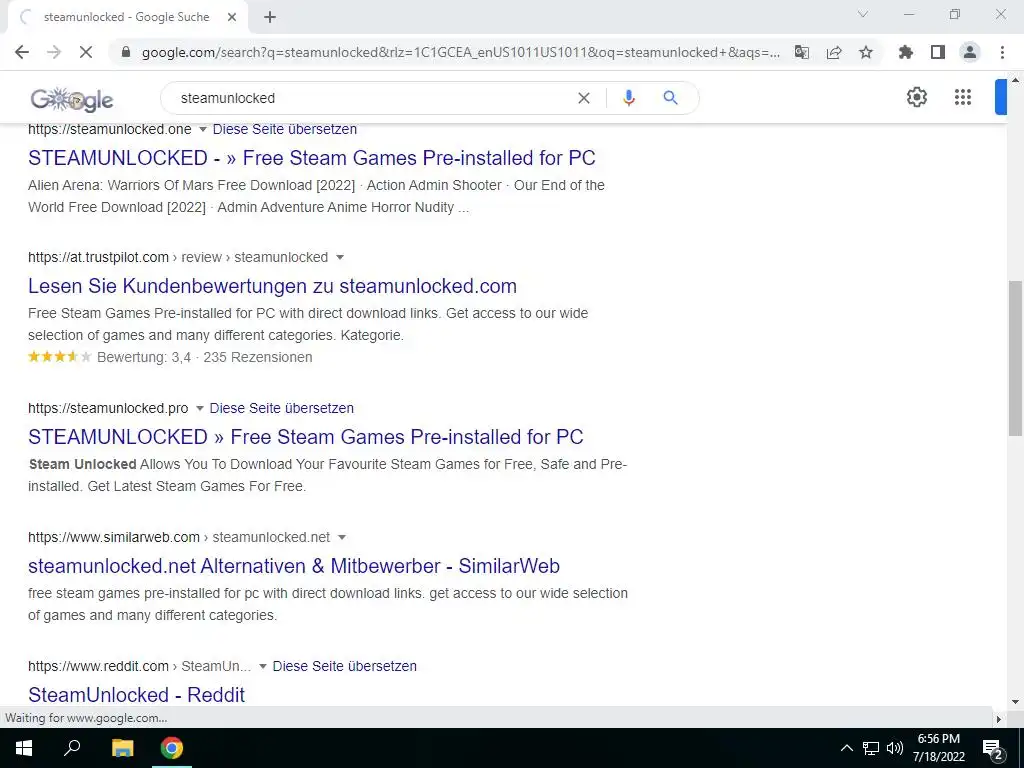Screen dimensions: 1024x768
Task: Open STEAMUNLOCKED » Free Steam Games .pro result
Action: coord(306,437)
